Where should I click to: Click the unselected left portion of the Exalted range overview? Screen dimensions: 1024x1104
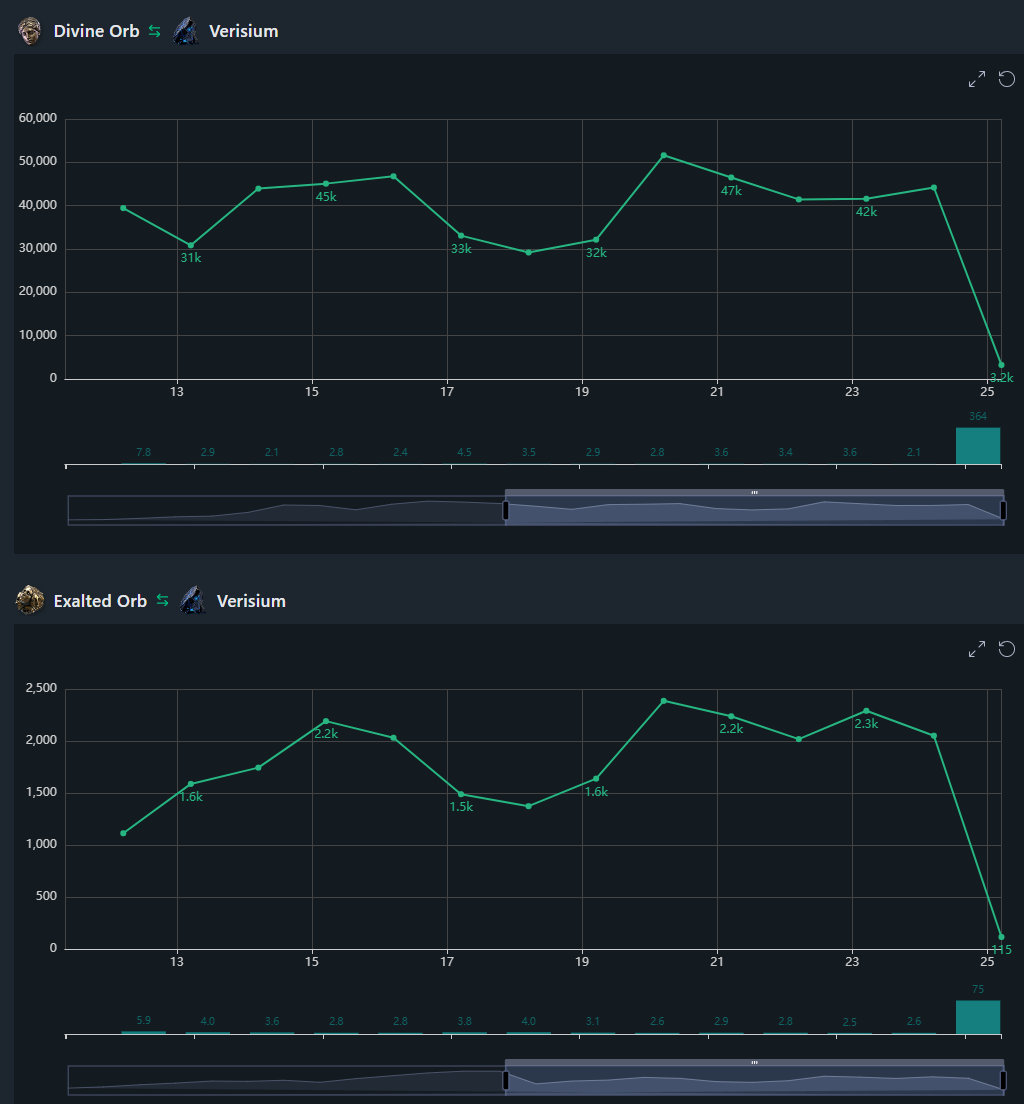[x=286, y=1080]
